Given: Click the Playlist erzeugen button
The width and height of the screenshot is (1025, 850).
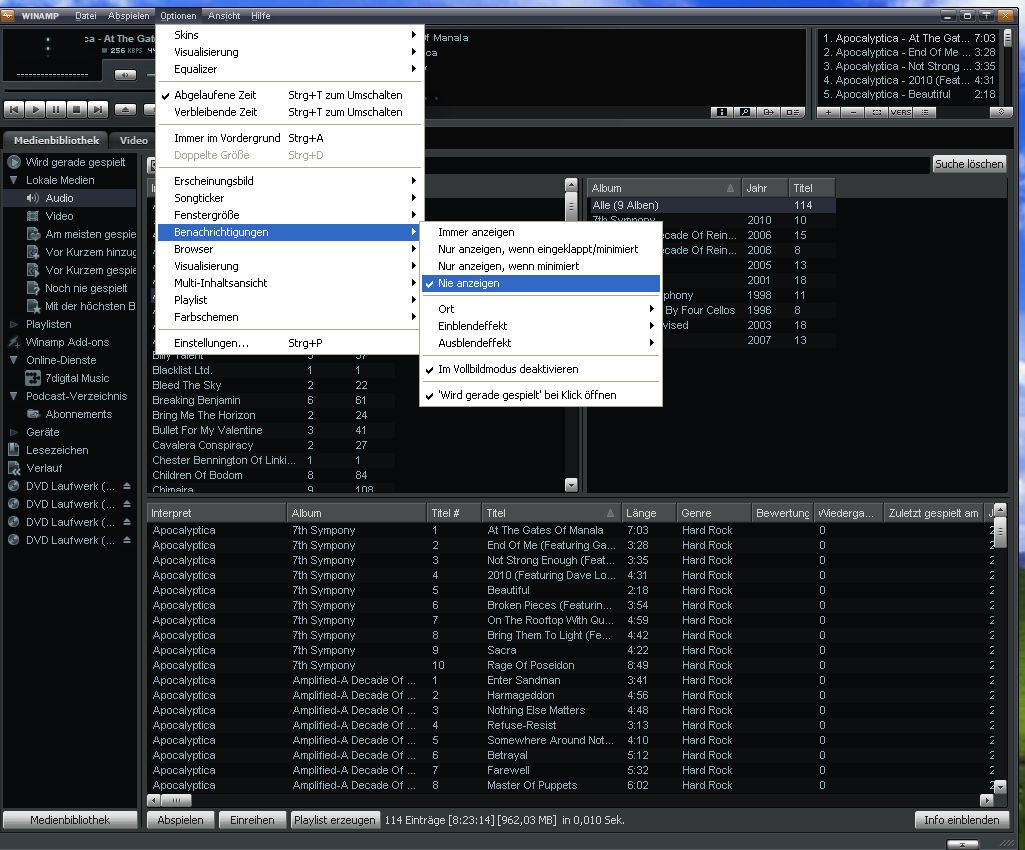Looking at the screenshot, I should tap(335, 820).
